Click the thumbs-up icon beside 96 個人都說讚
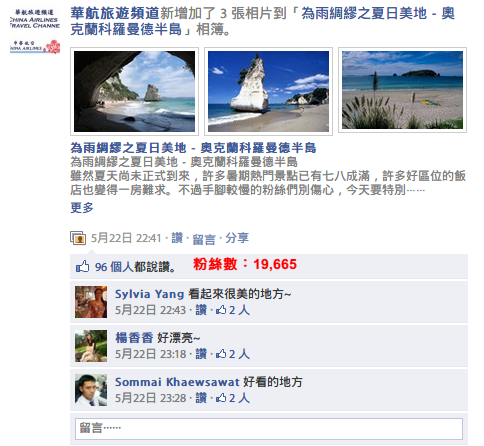 coord(82,266)
